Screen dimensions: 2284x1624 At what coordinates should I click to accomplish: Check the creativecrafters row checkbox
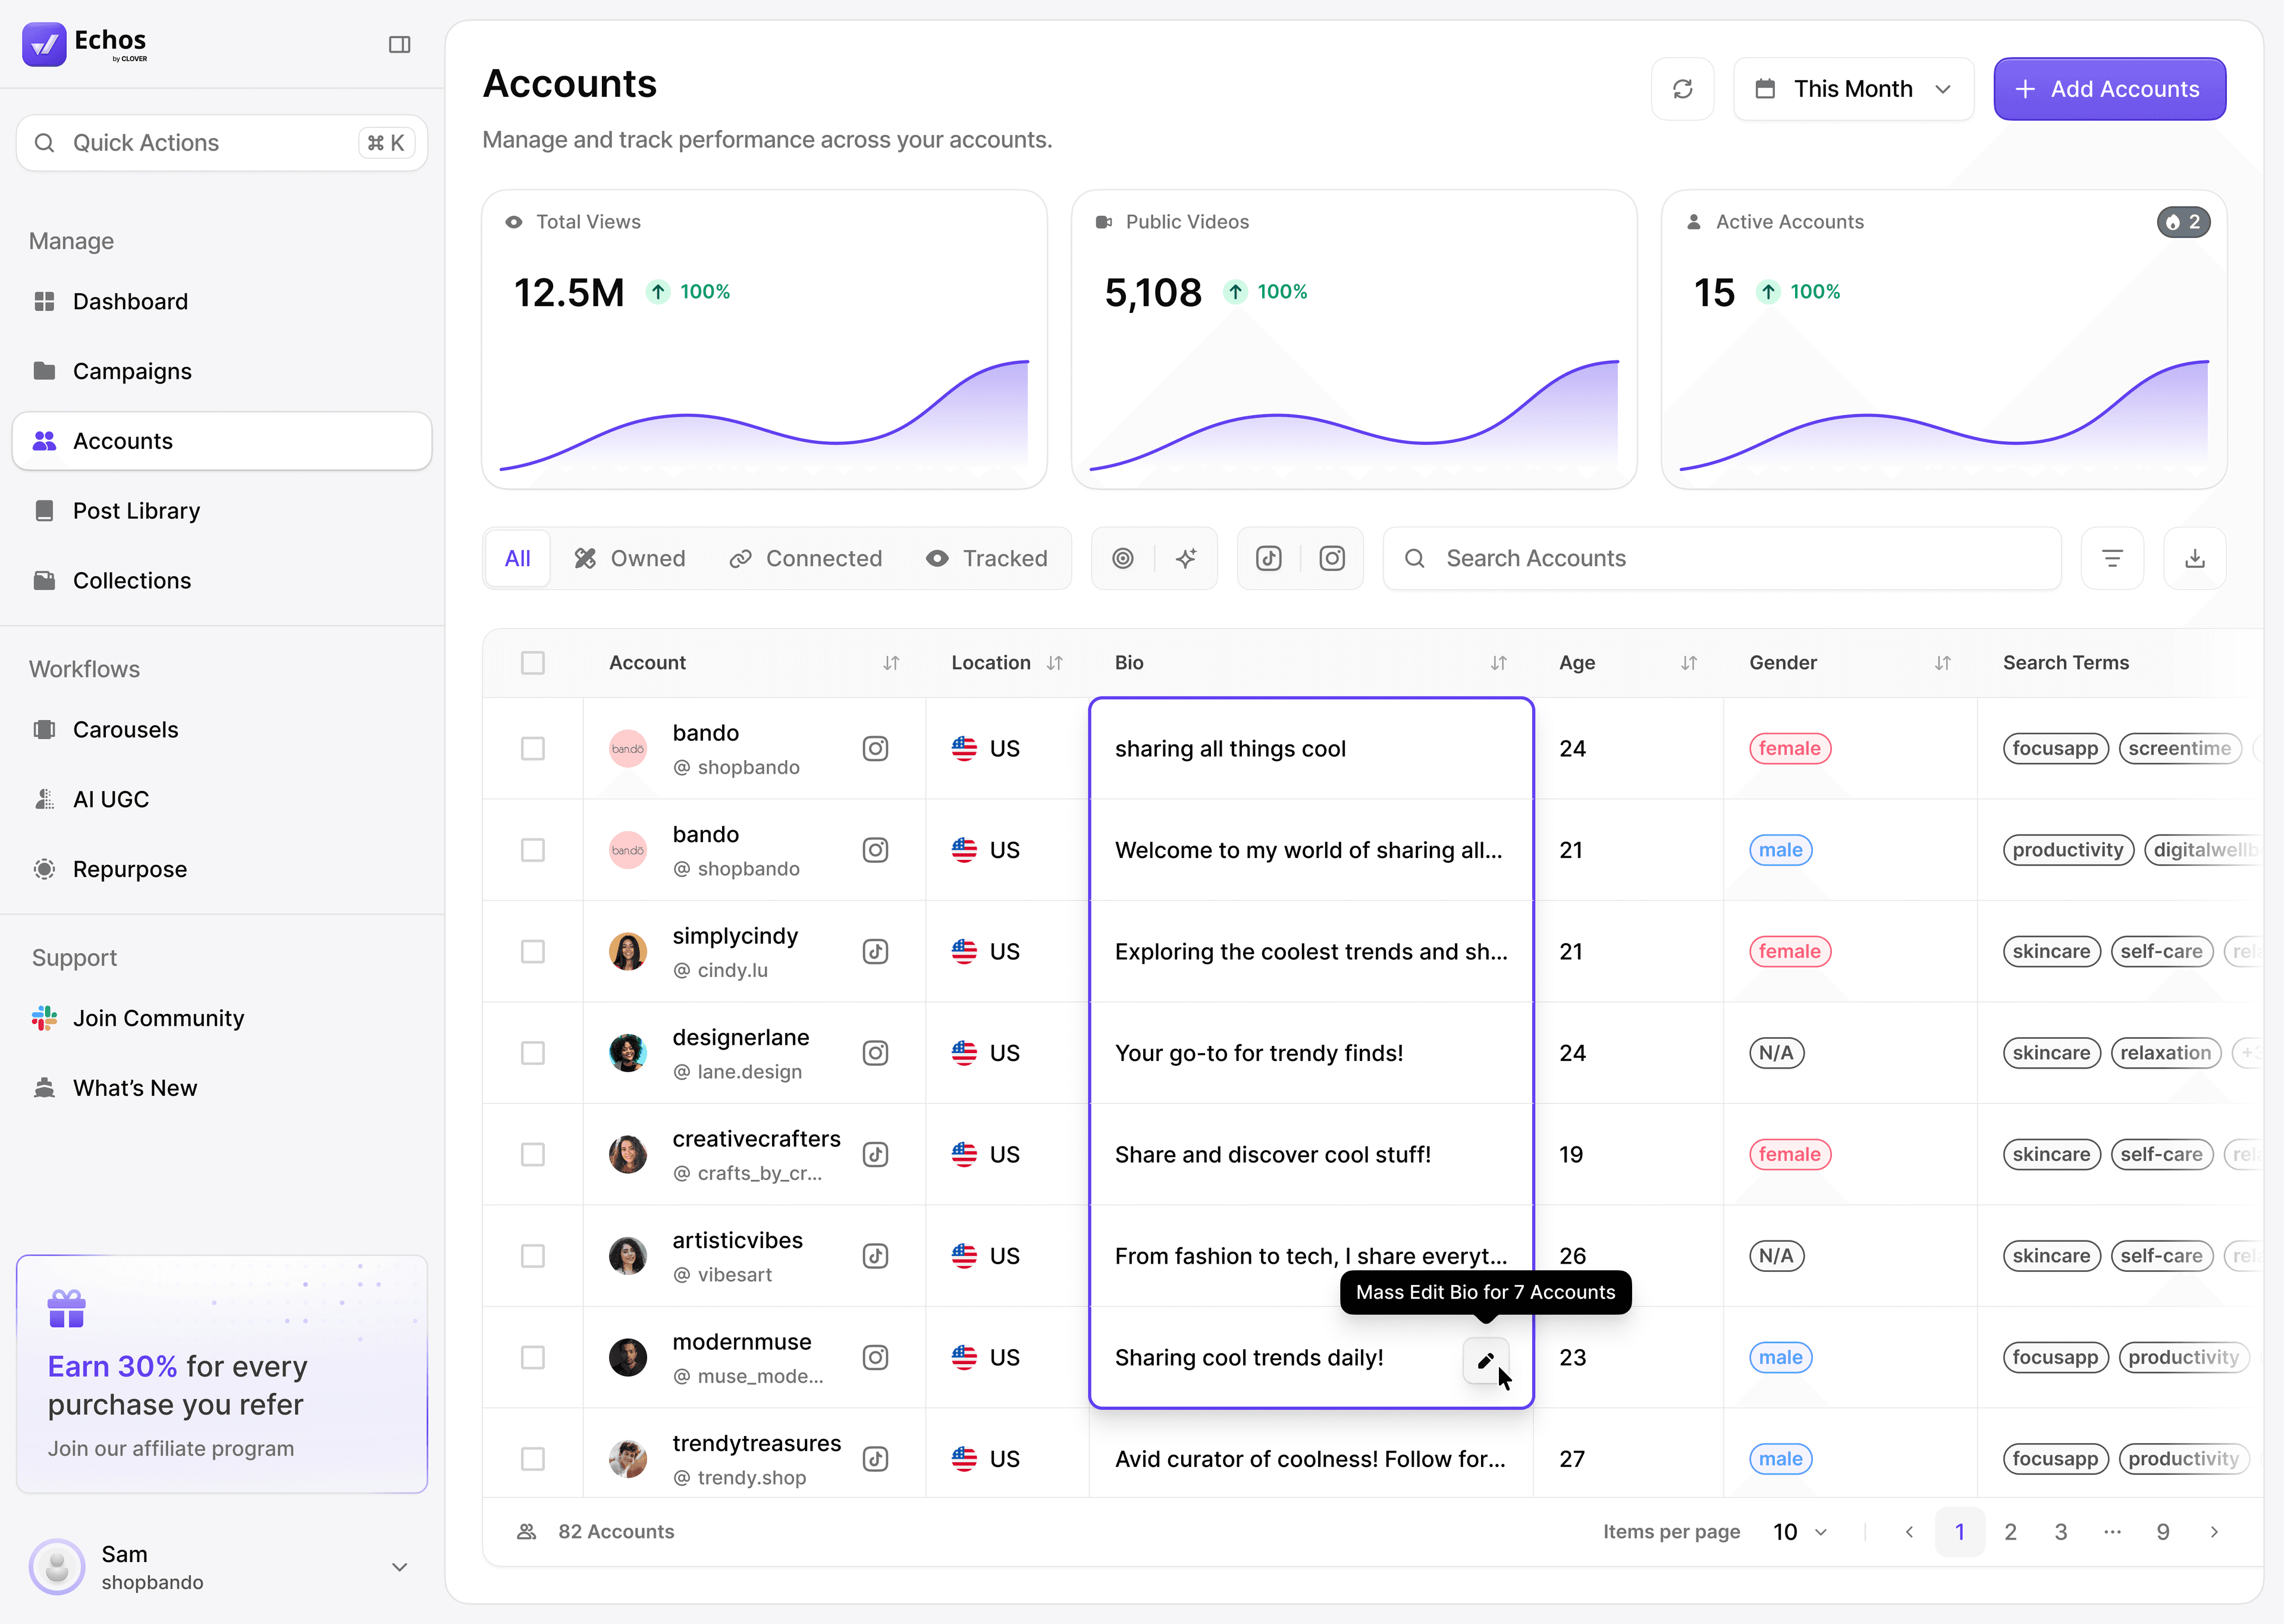[533, 1154]
